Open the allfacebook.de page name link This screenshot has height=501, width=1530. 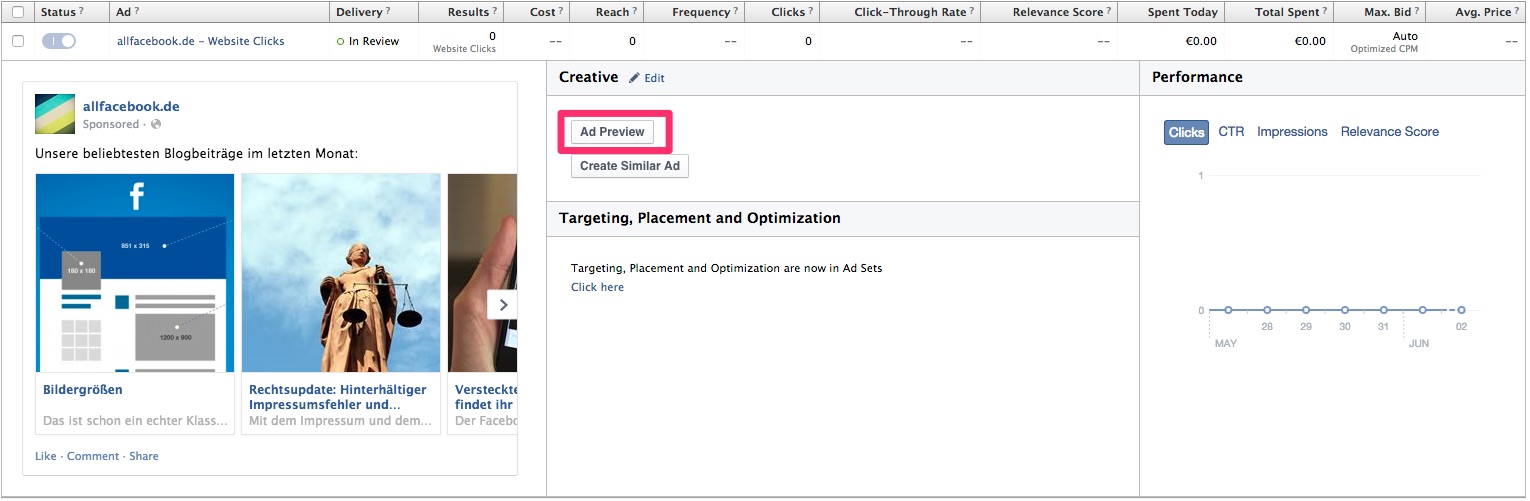click(131, 106)
